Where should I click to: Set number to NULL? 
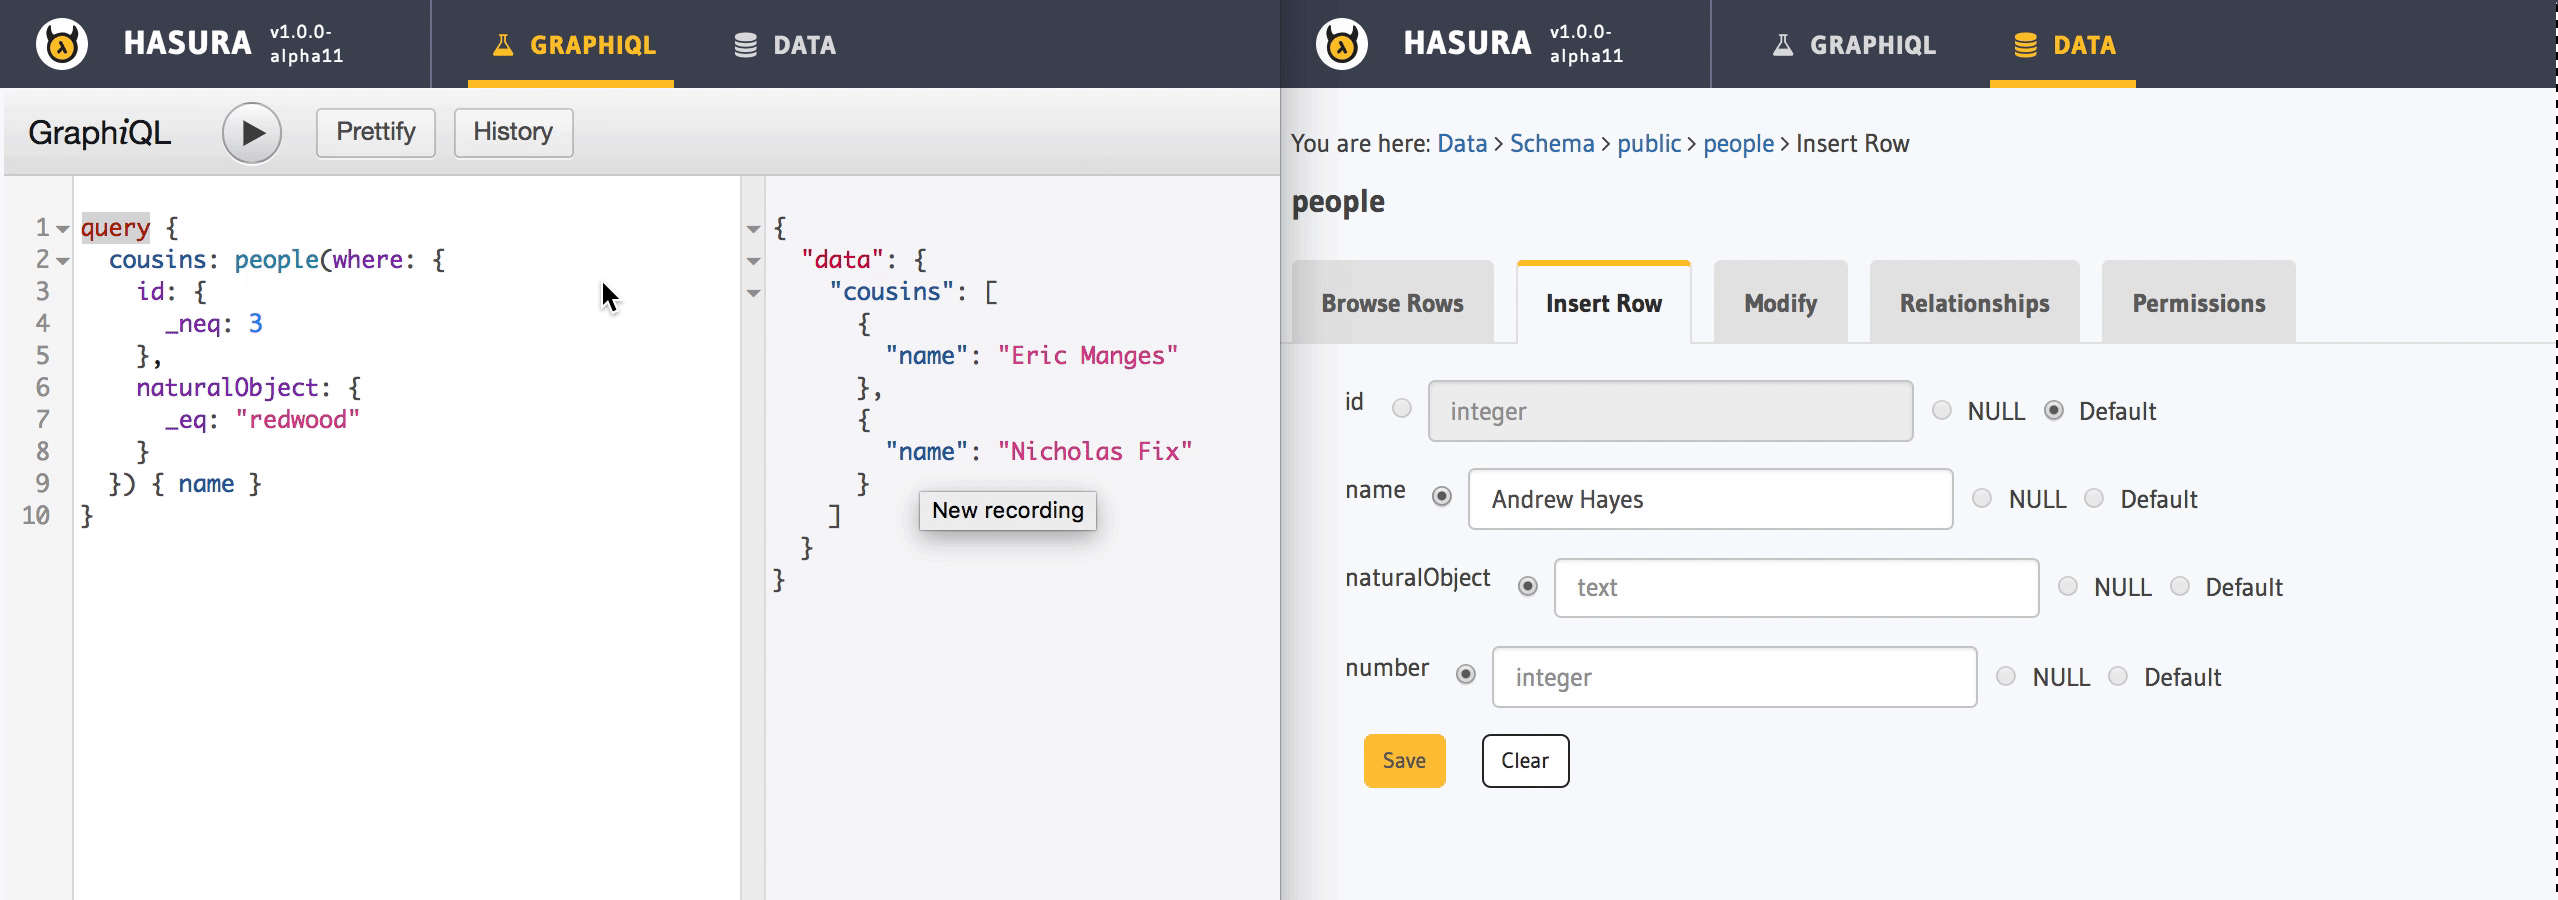click(2006, 676)
